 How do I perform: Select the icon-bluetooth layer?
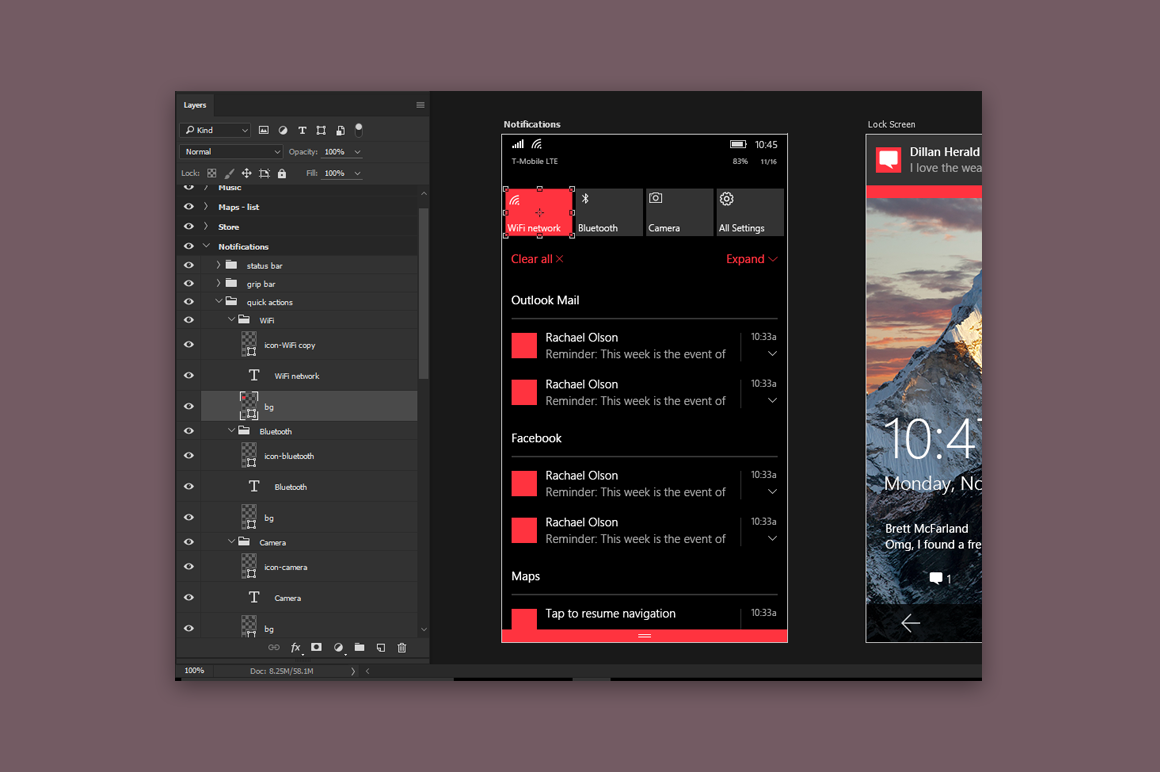pyautogui.click(x=289, y=456)
